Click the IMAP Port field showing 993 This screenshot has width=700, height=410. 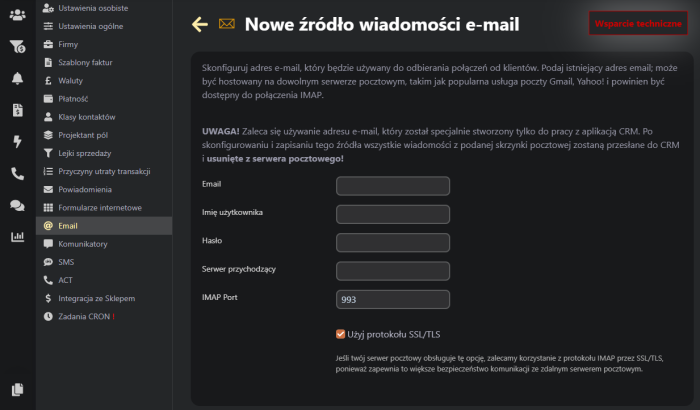[x=393, y=299]
